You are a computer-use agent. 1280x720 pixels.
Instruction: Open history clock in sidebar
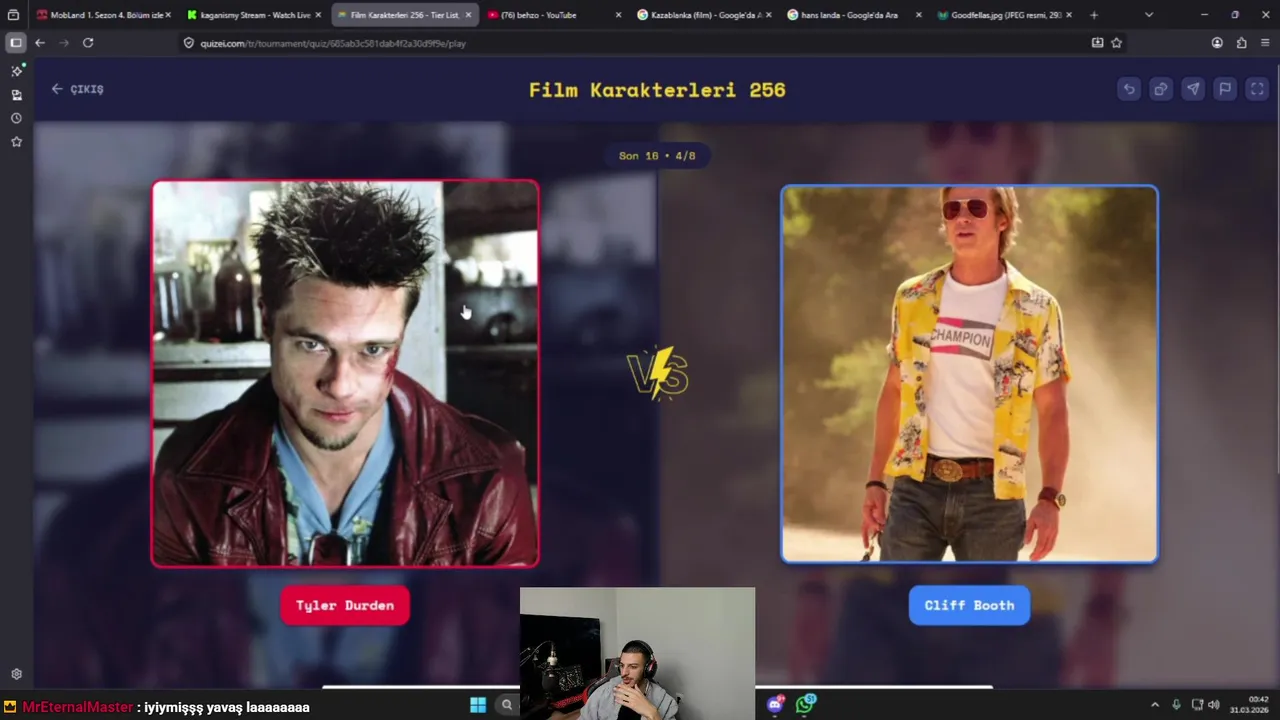[16, 118]
